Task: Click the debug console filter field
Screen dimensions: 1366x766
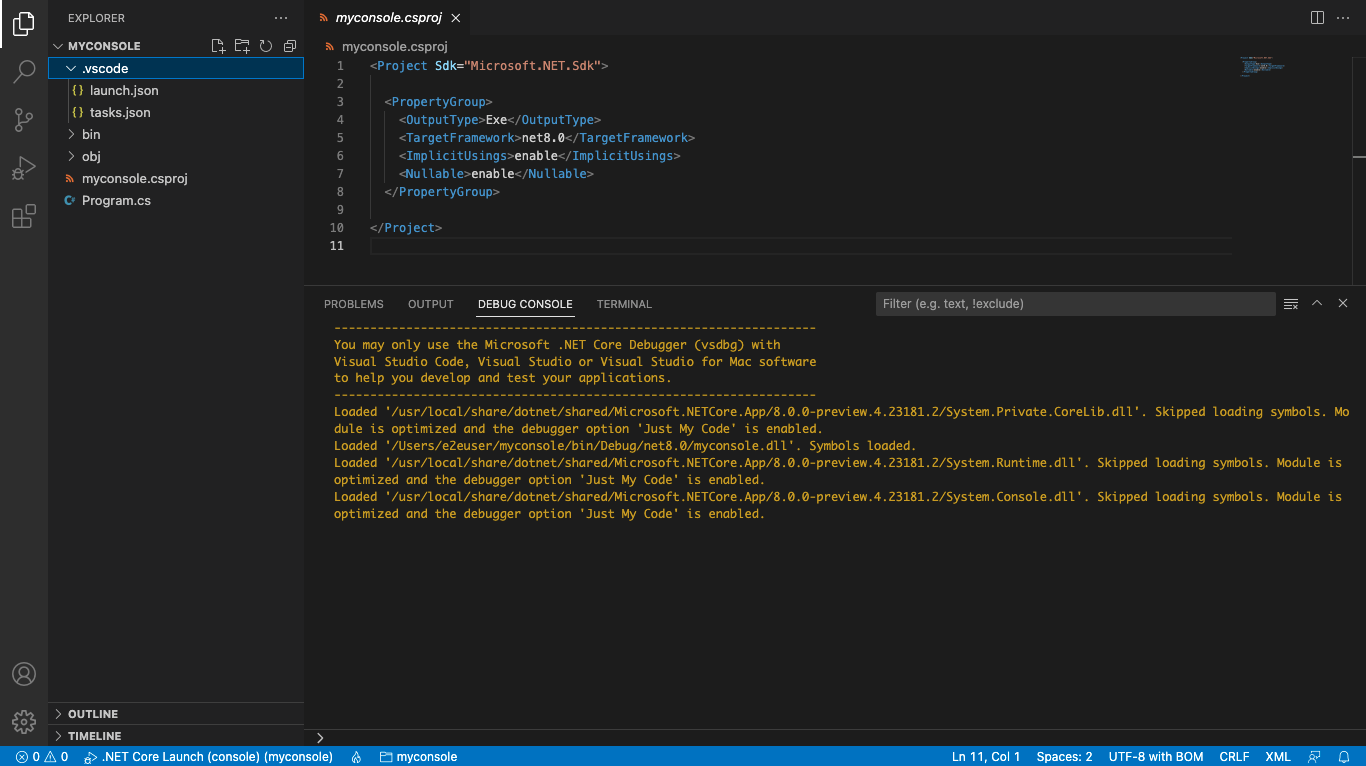Action: point(1075,303)
